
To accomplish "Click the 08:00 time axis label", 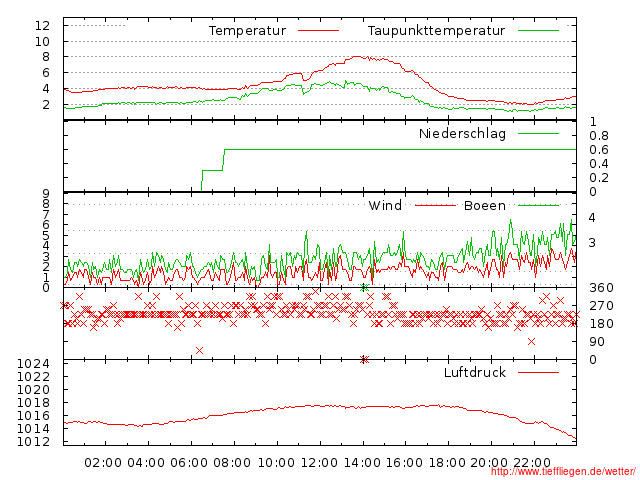I will (232, 463).
